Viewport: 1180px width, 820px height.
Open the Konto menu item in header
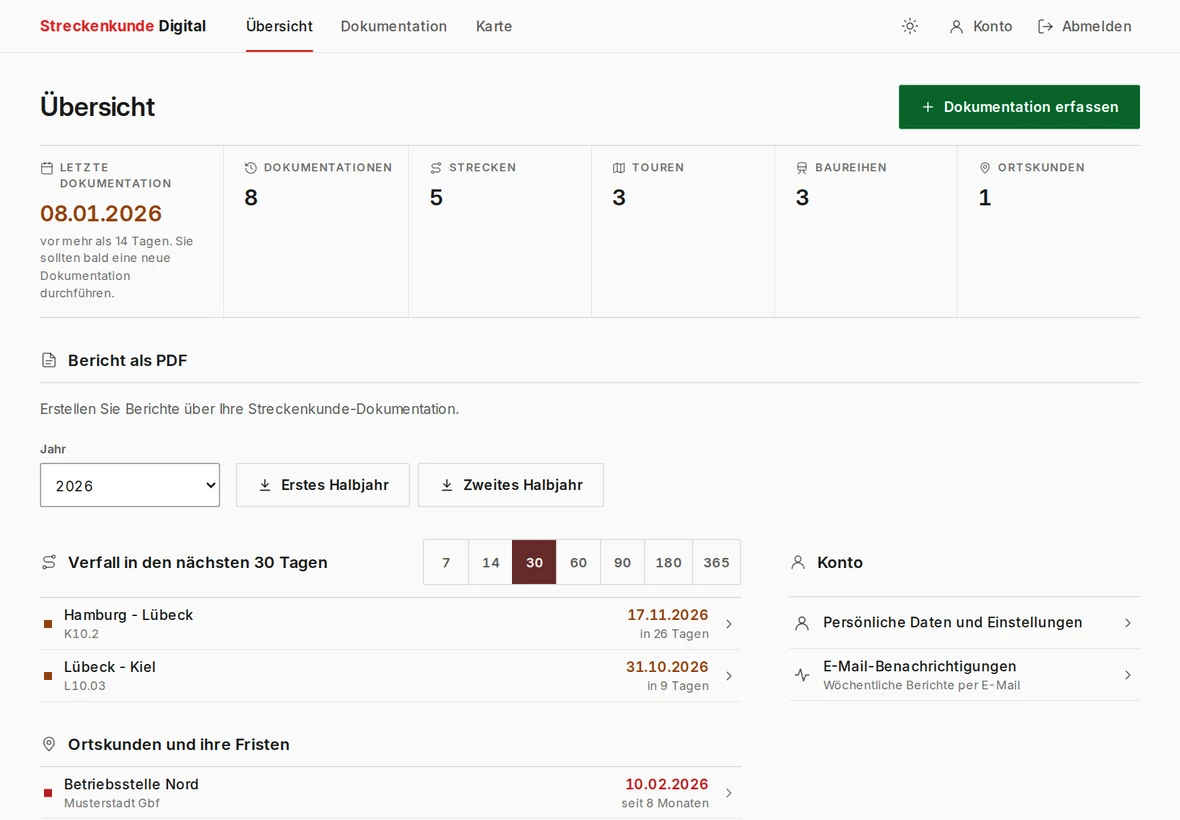click(x=981, y=26)
